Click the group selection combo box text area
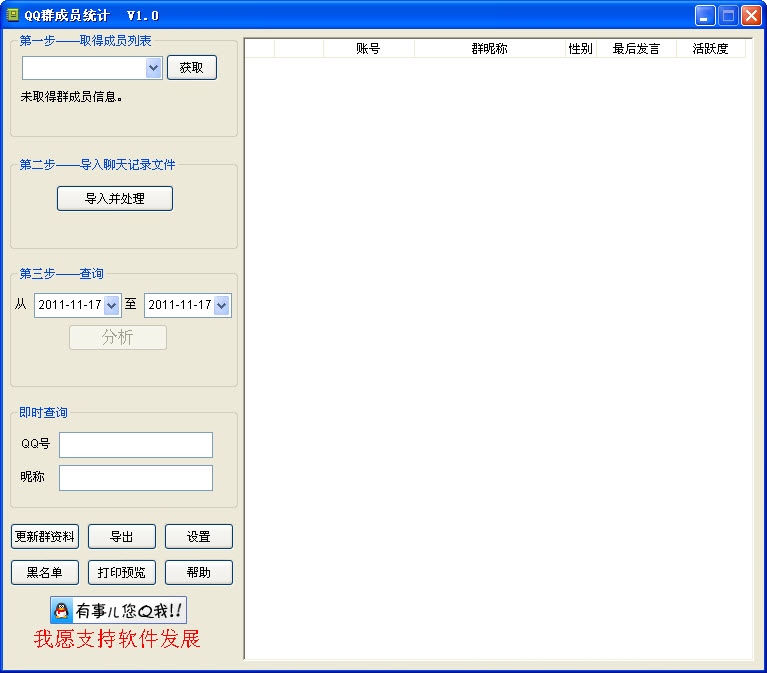The image size is (767, 673). coord(84,67)
